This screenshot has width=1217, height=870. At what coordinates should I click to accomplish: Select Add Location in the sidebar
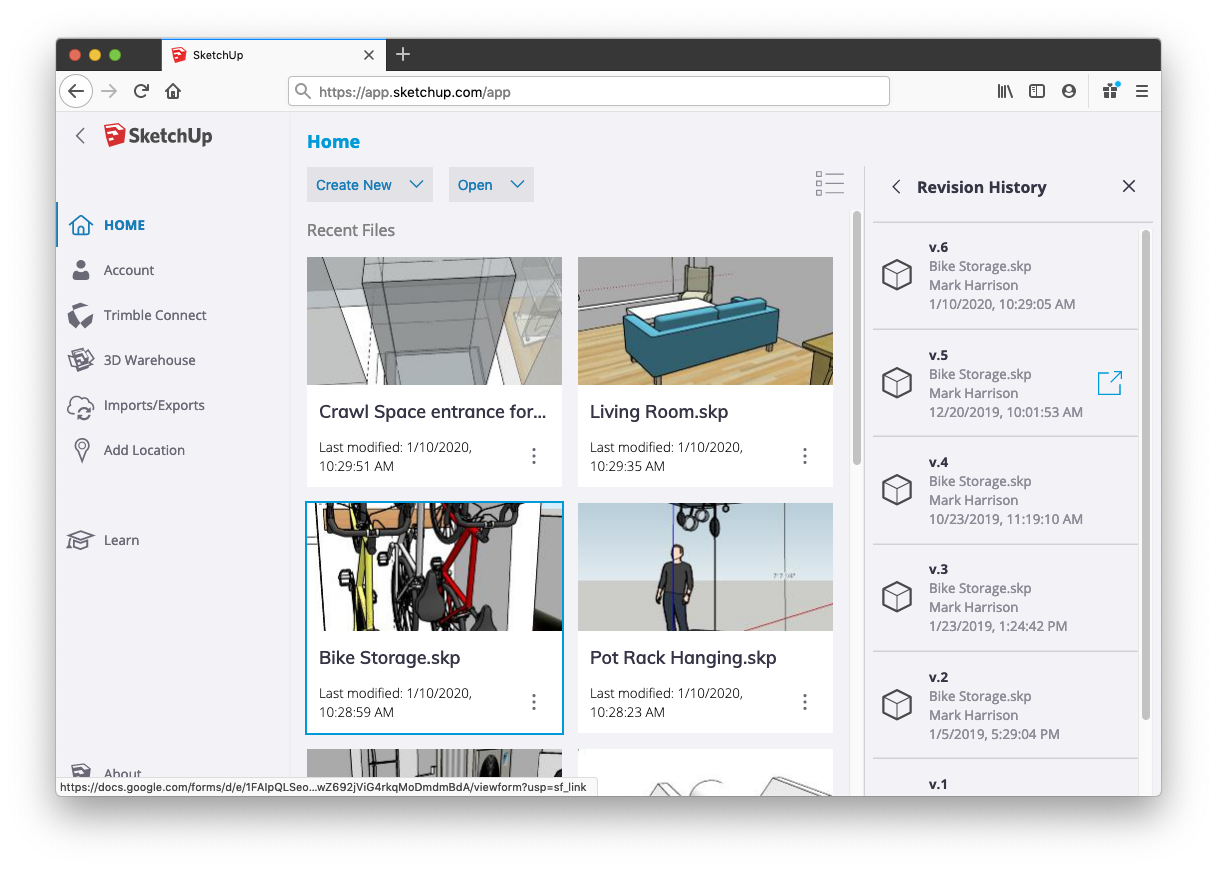144,450
